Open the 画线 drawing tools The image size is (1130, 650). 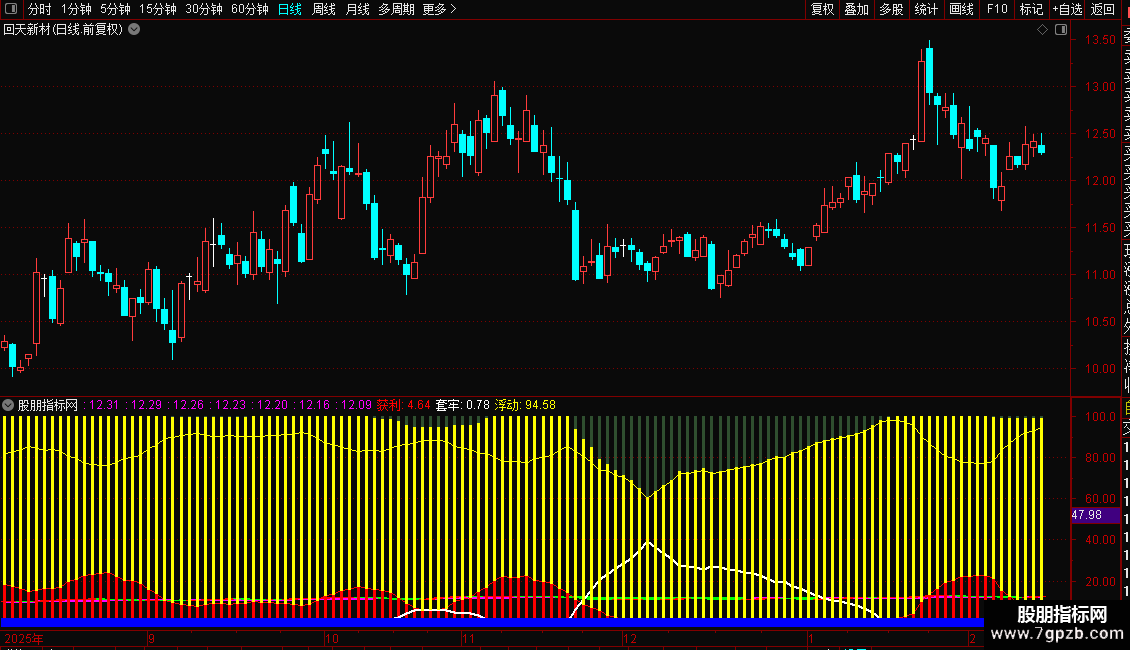click(x=961, y=9)
